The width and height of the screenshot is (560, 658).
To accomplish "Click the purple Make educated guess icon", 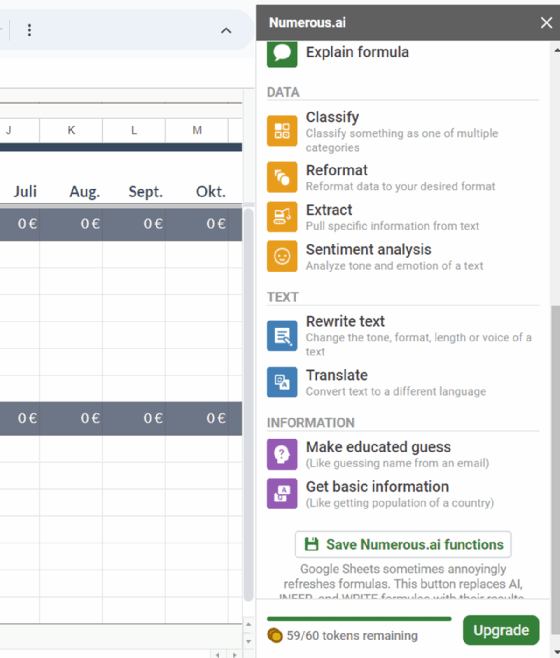I will [x=282, y=454].
